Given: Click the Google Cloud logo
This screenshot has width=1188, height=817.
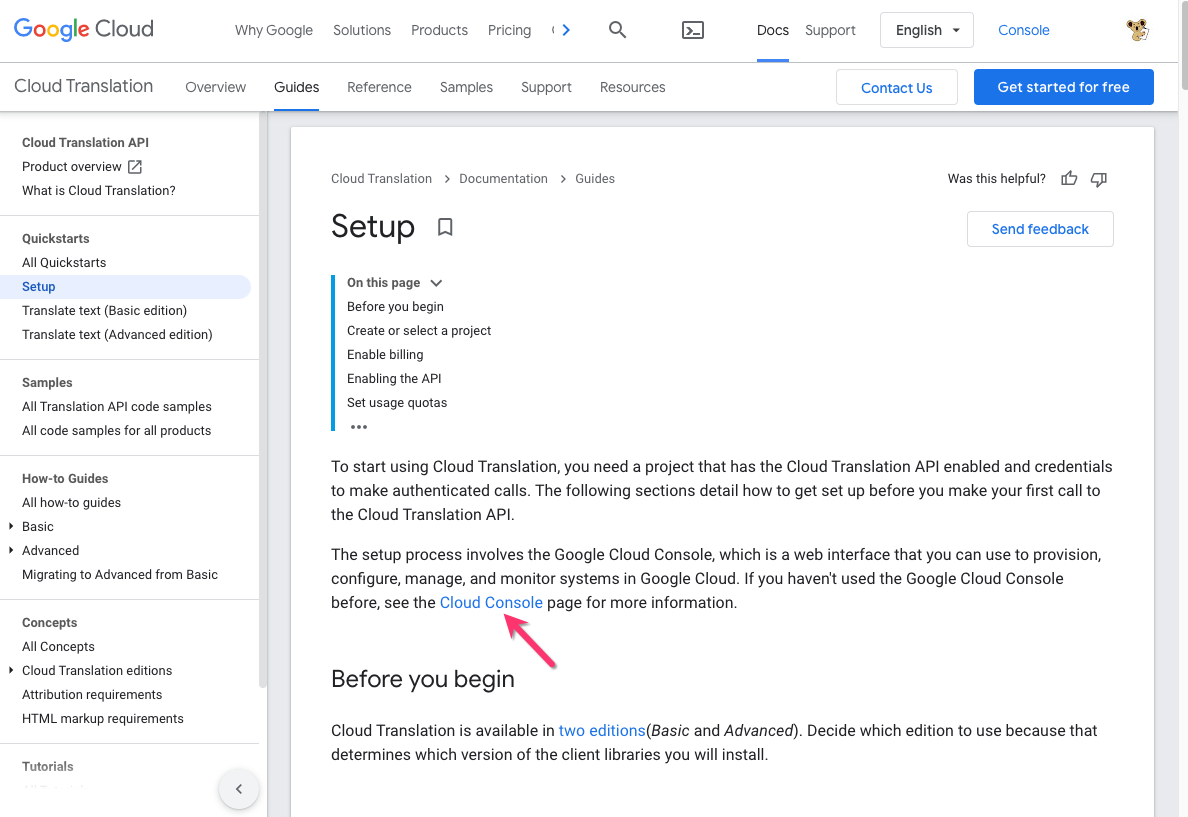Looking at the screenshot, I should [83, 30].
